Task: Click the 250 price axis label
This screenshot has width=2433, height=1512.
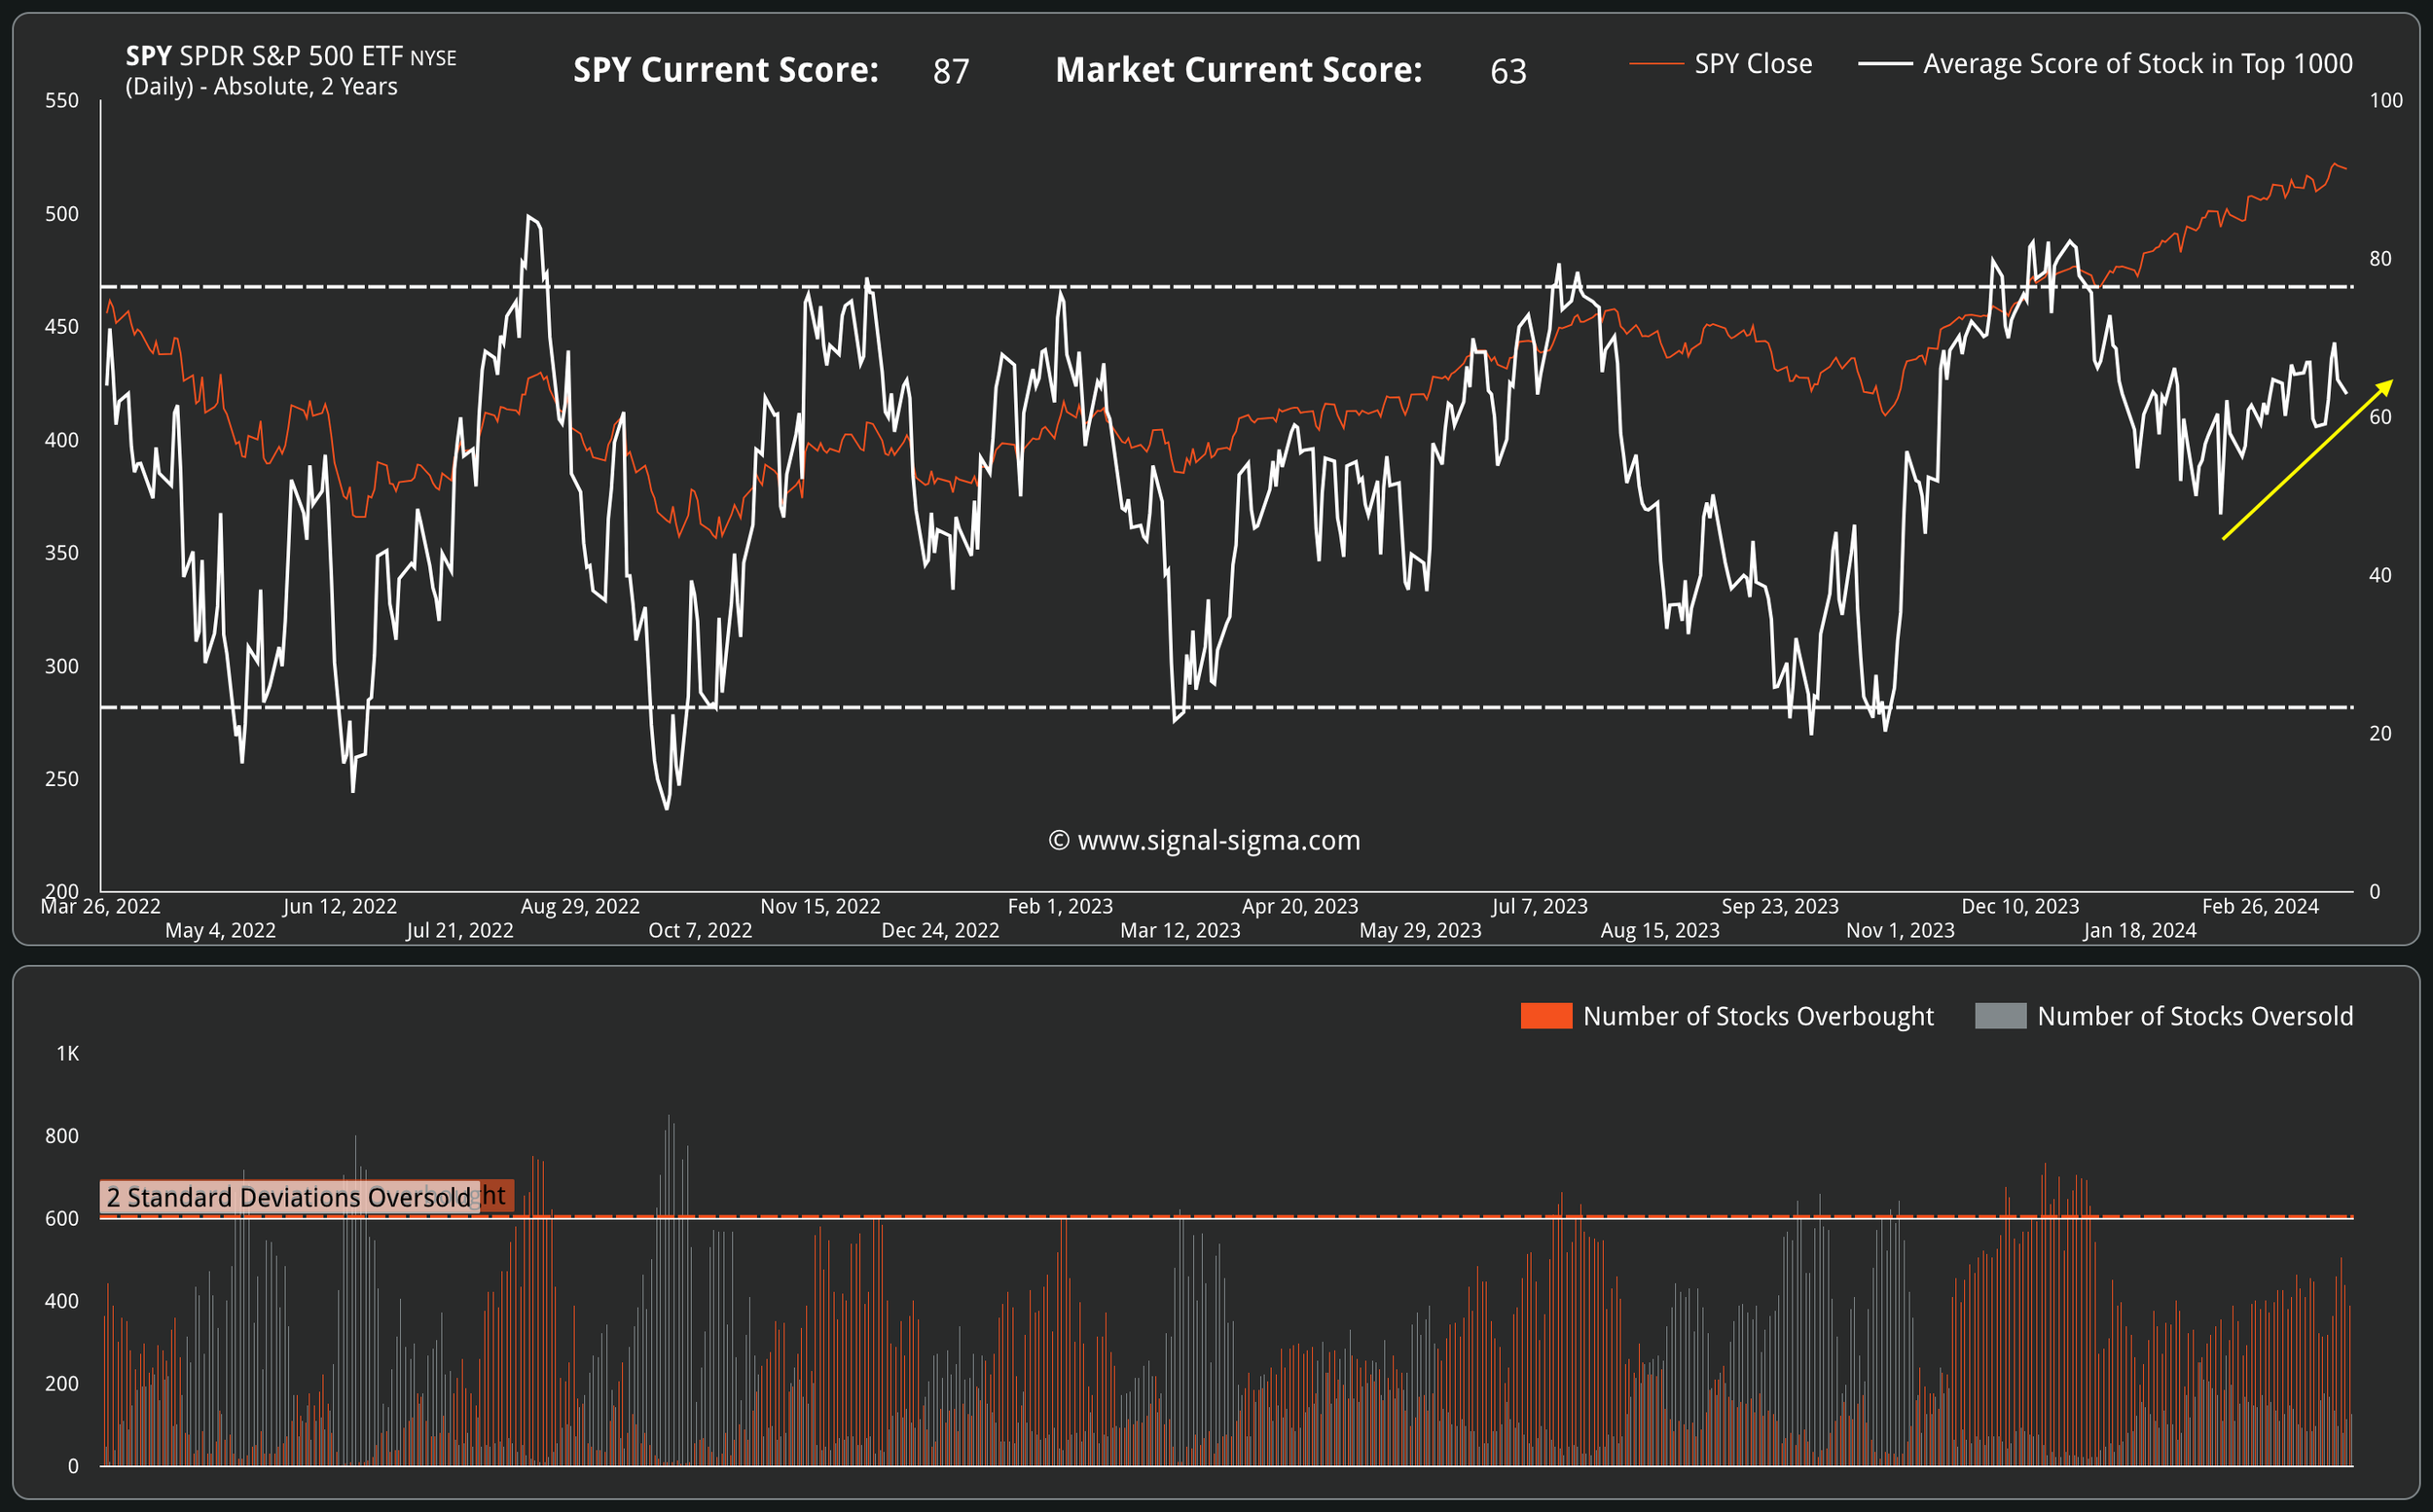Action: (62, 778)
